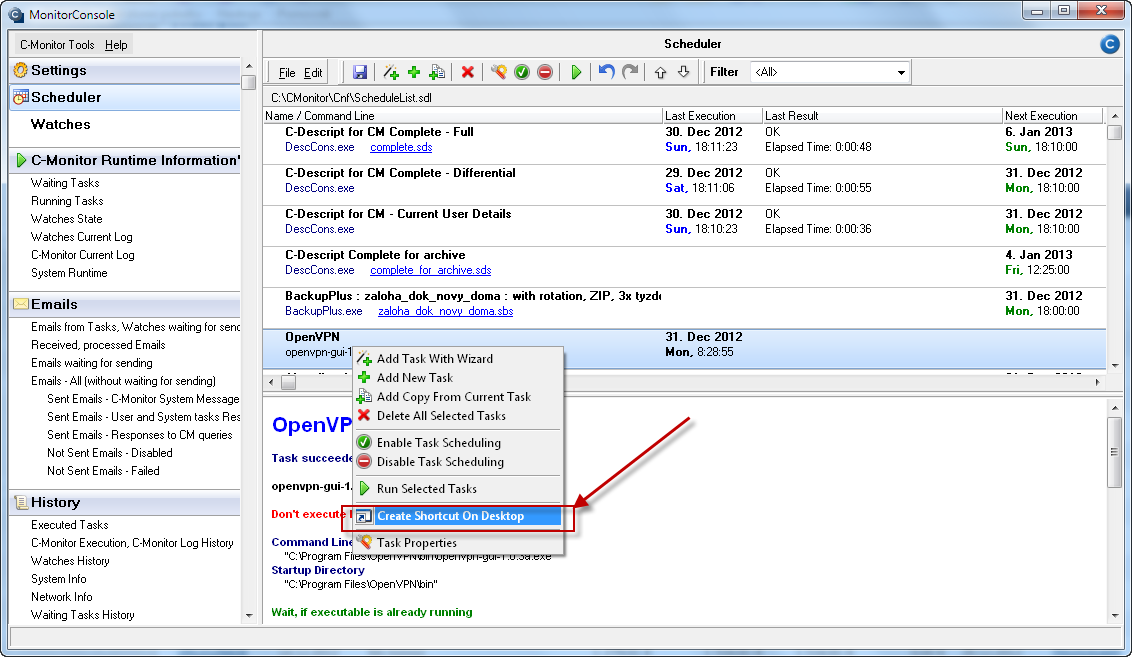The height and width of the screenshot is (657, 1132).
Task: Click the Settings gear icon in sidebar
Action: pos(20,70)
